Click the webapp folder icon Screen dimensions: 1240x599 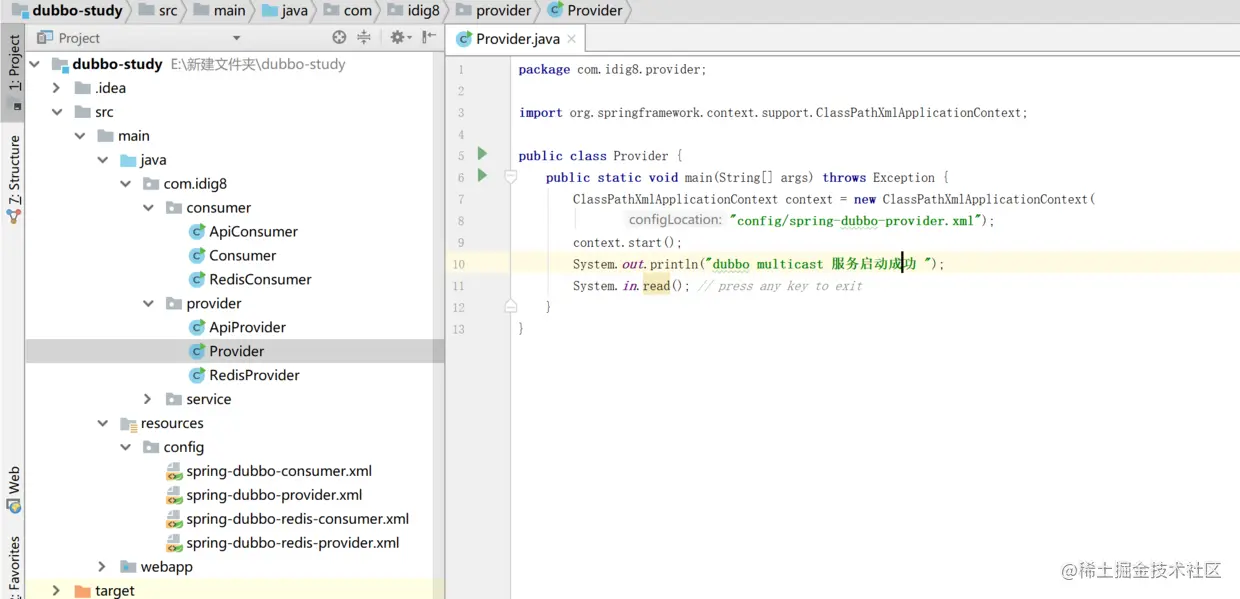pyautogui.click(x=128, y=567)
